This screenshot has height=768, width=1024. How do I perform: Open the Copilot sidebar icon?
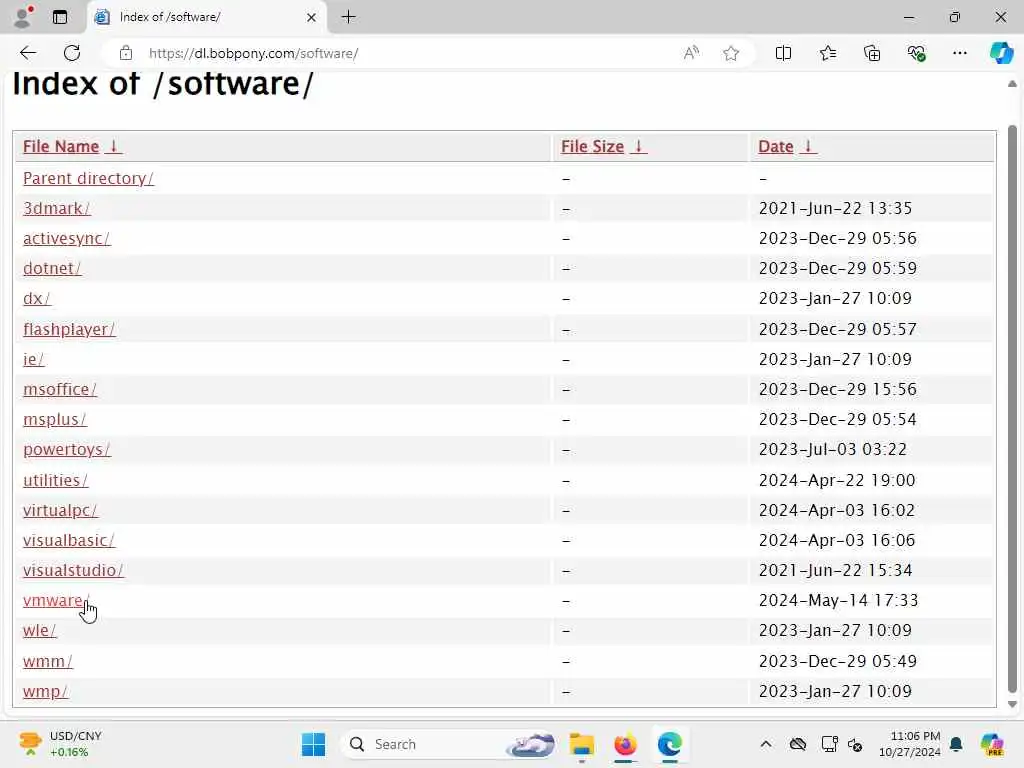click(x=1001, y=53)
